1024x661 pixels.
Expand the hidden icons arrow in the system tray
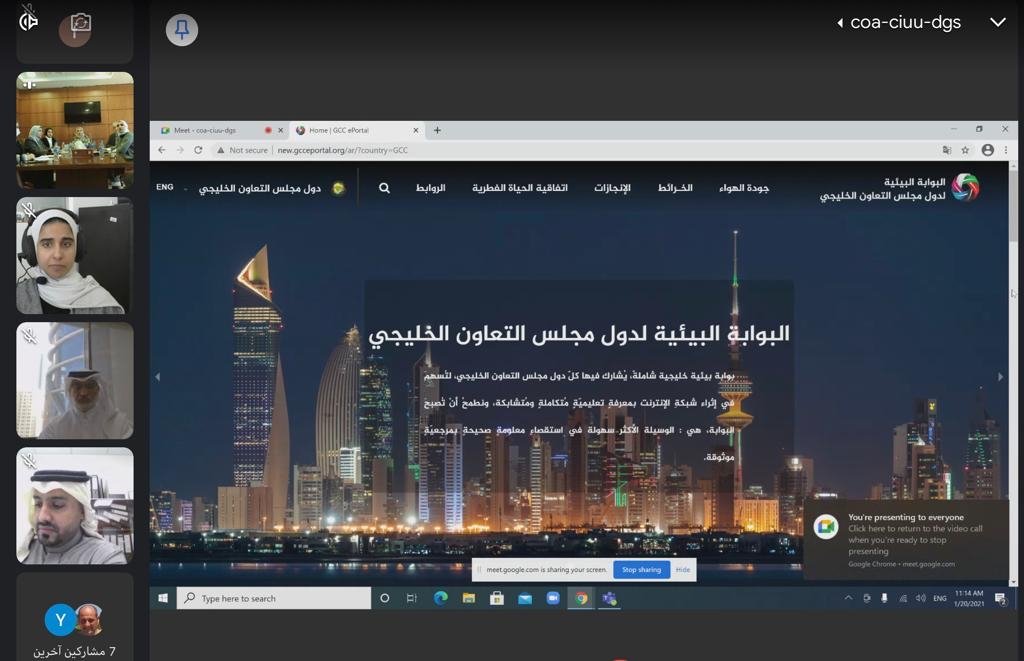click(x=849, y=598)
